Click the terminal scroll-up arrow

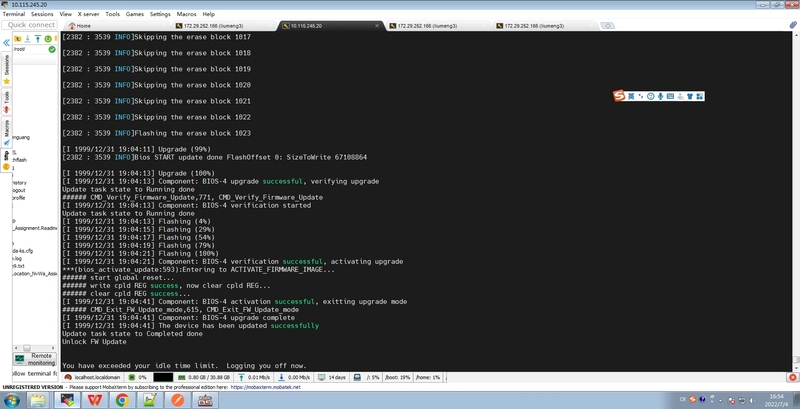point(795,35)
